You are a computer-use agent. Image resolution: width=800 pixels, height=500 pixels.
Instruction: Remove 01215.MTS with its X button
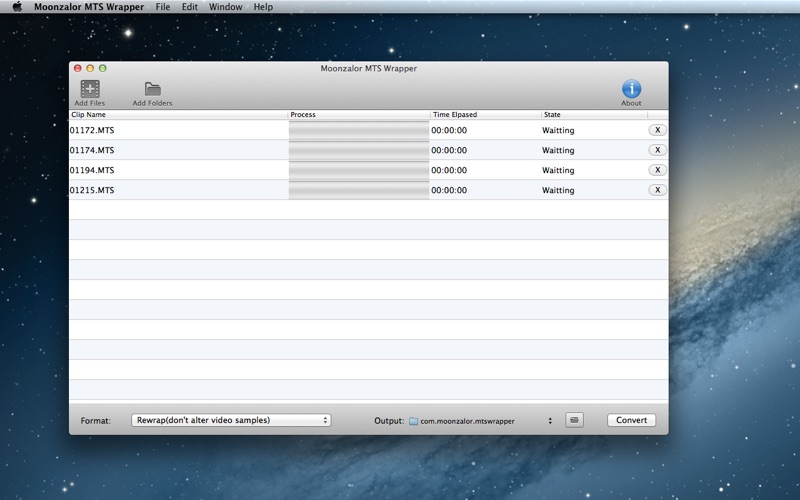tap(657, 190)
